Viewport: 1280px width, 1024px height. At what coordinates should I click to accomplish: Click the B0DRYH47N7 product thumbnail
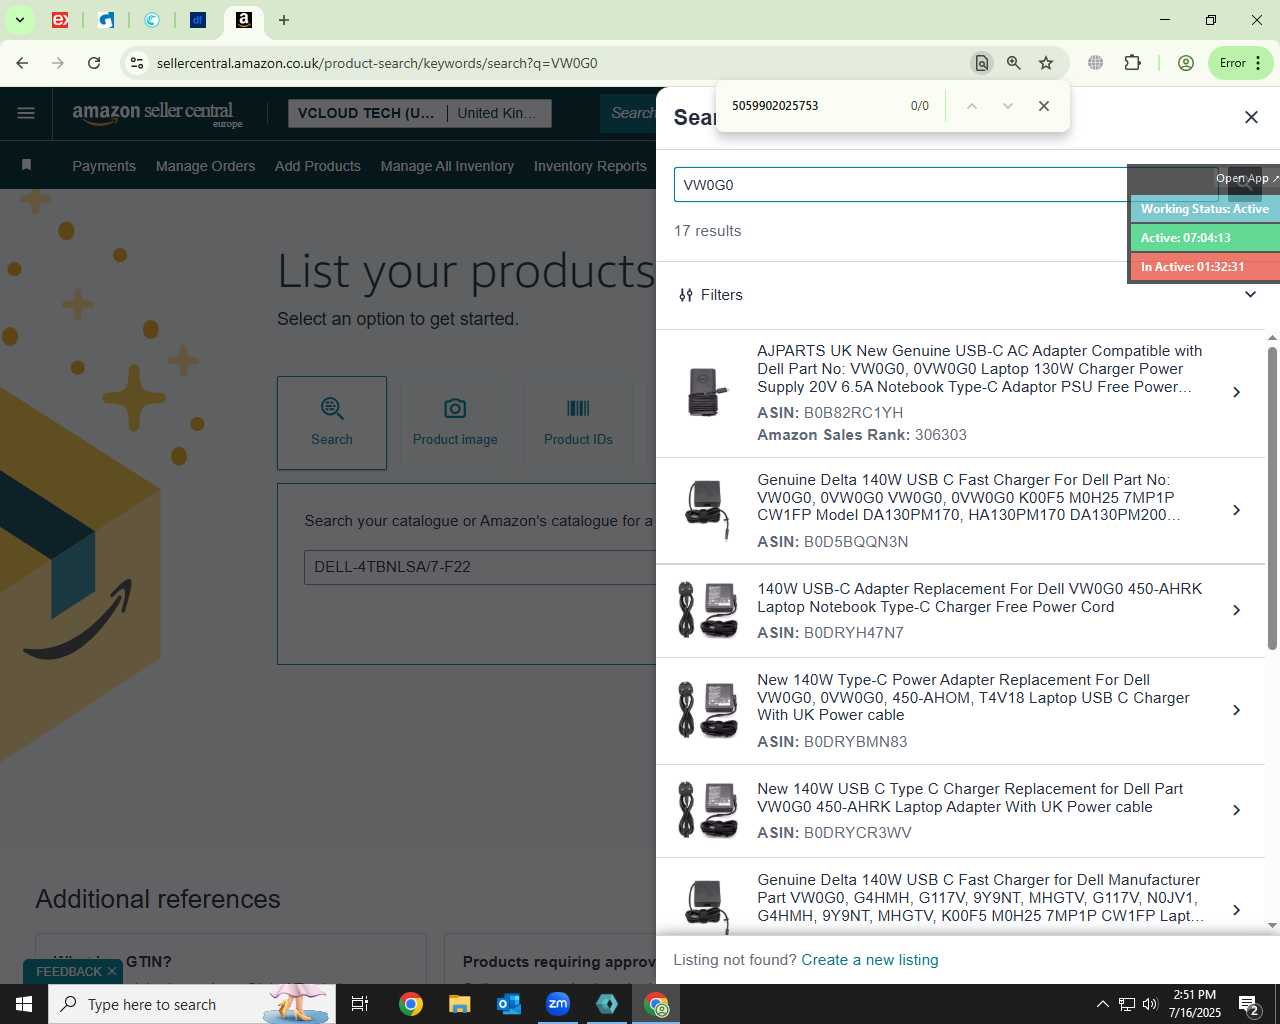(x=706, y=610)
